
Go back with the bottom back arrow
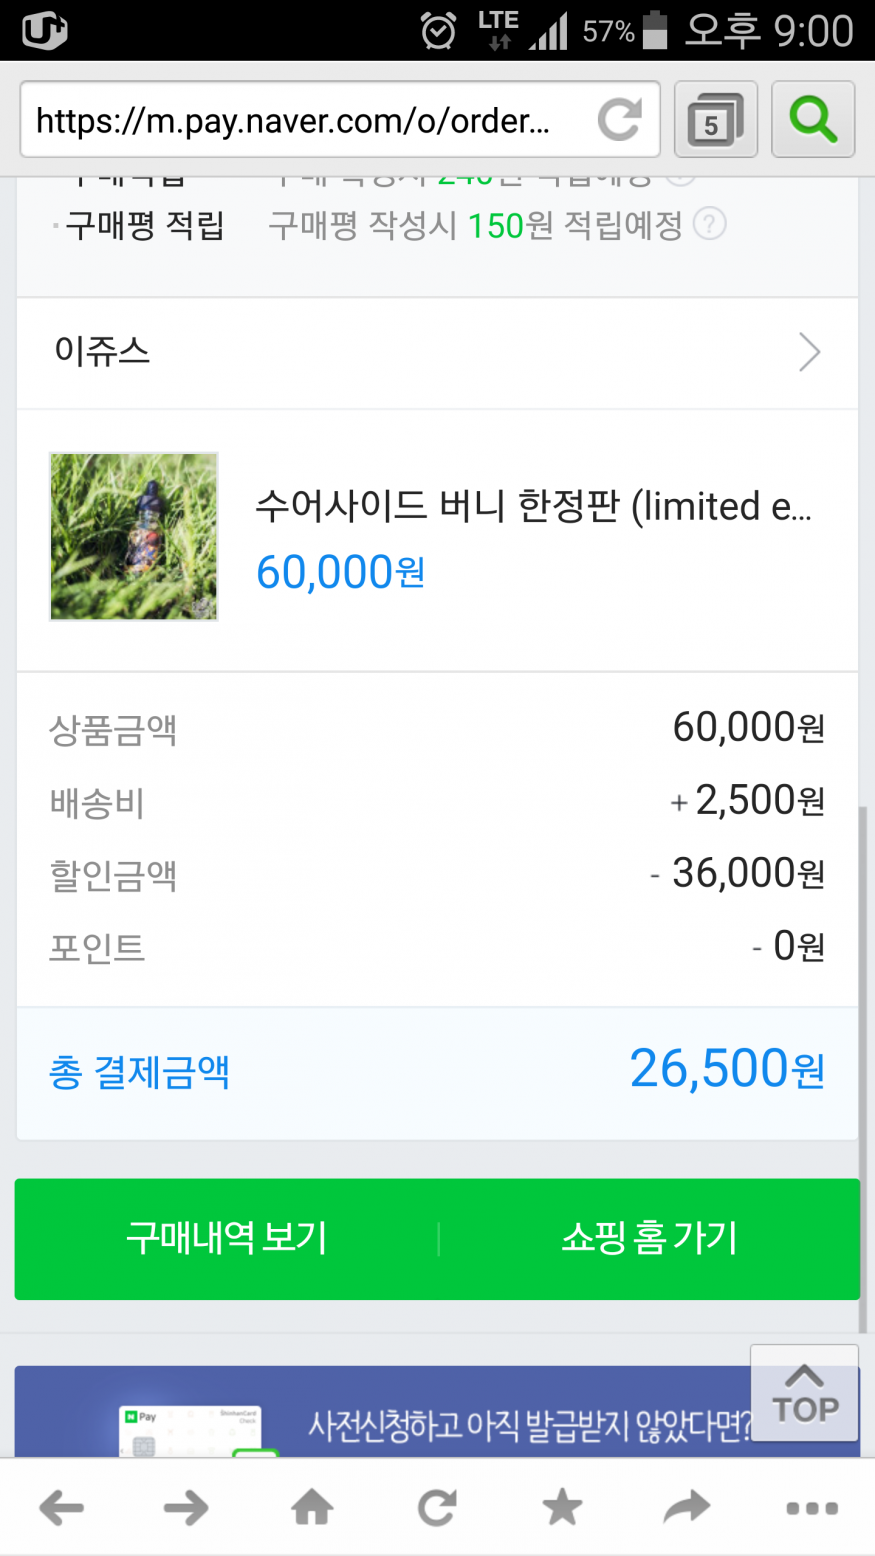tap(62, 1507)
